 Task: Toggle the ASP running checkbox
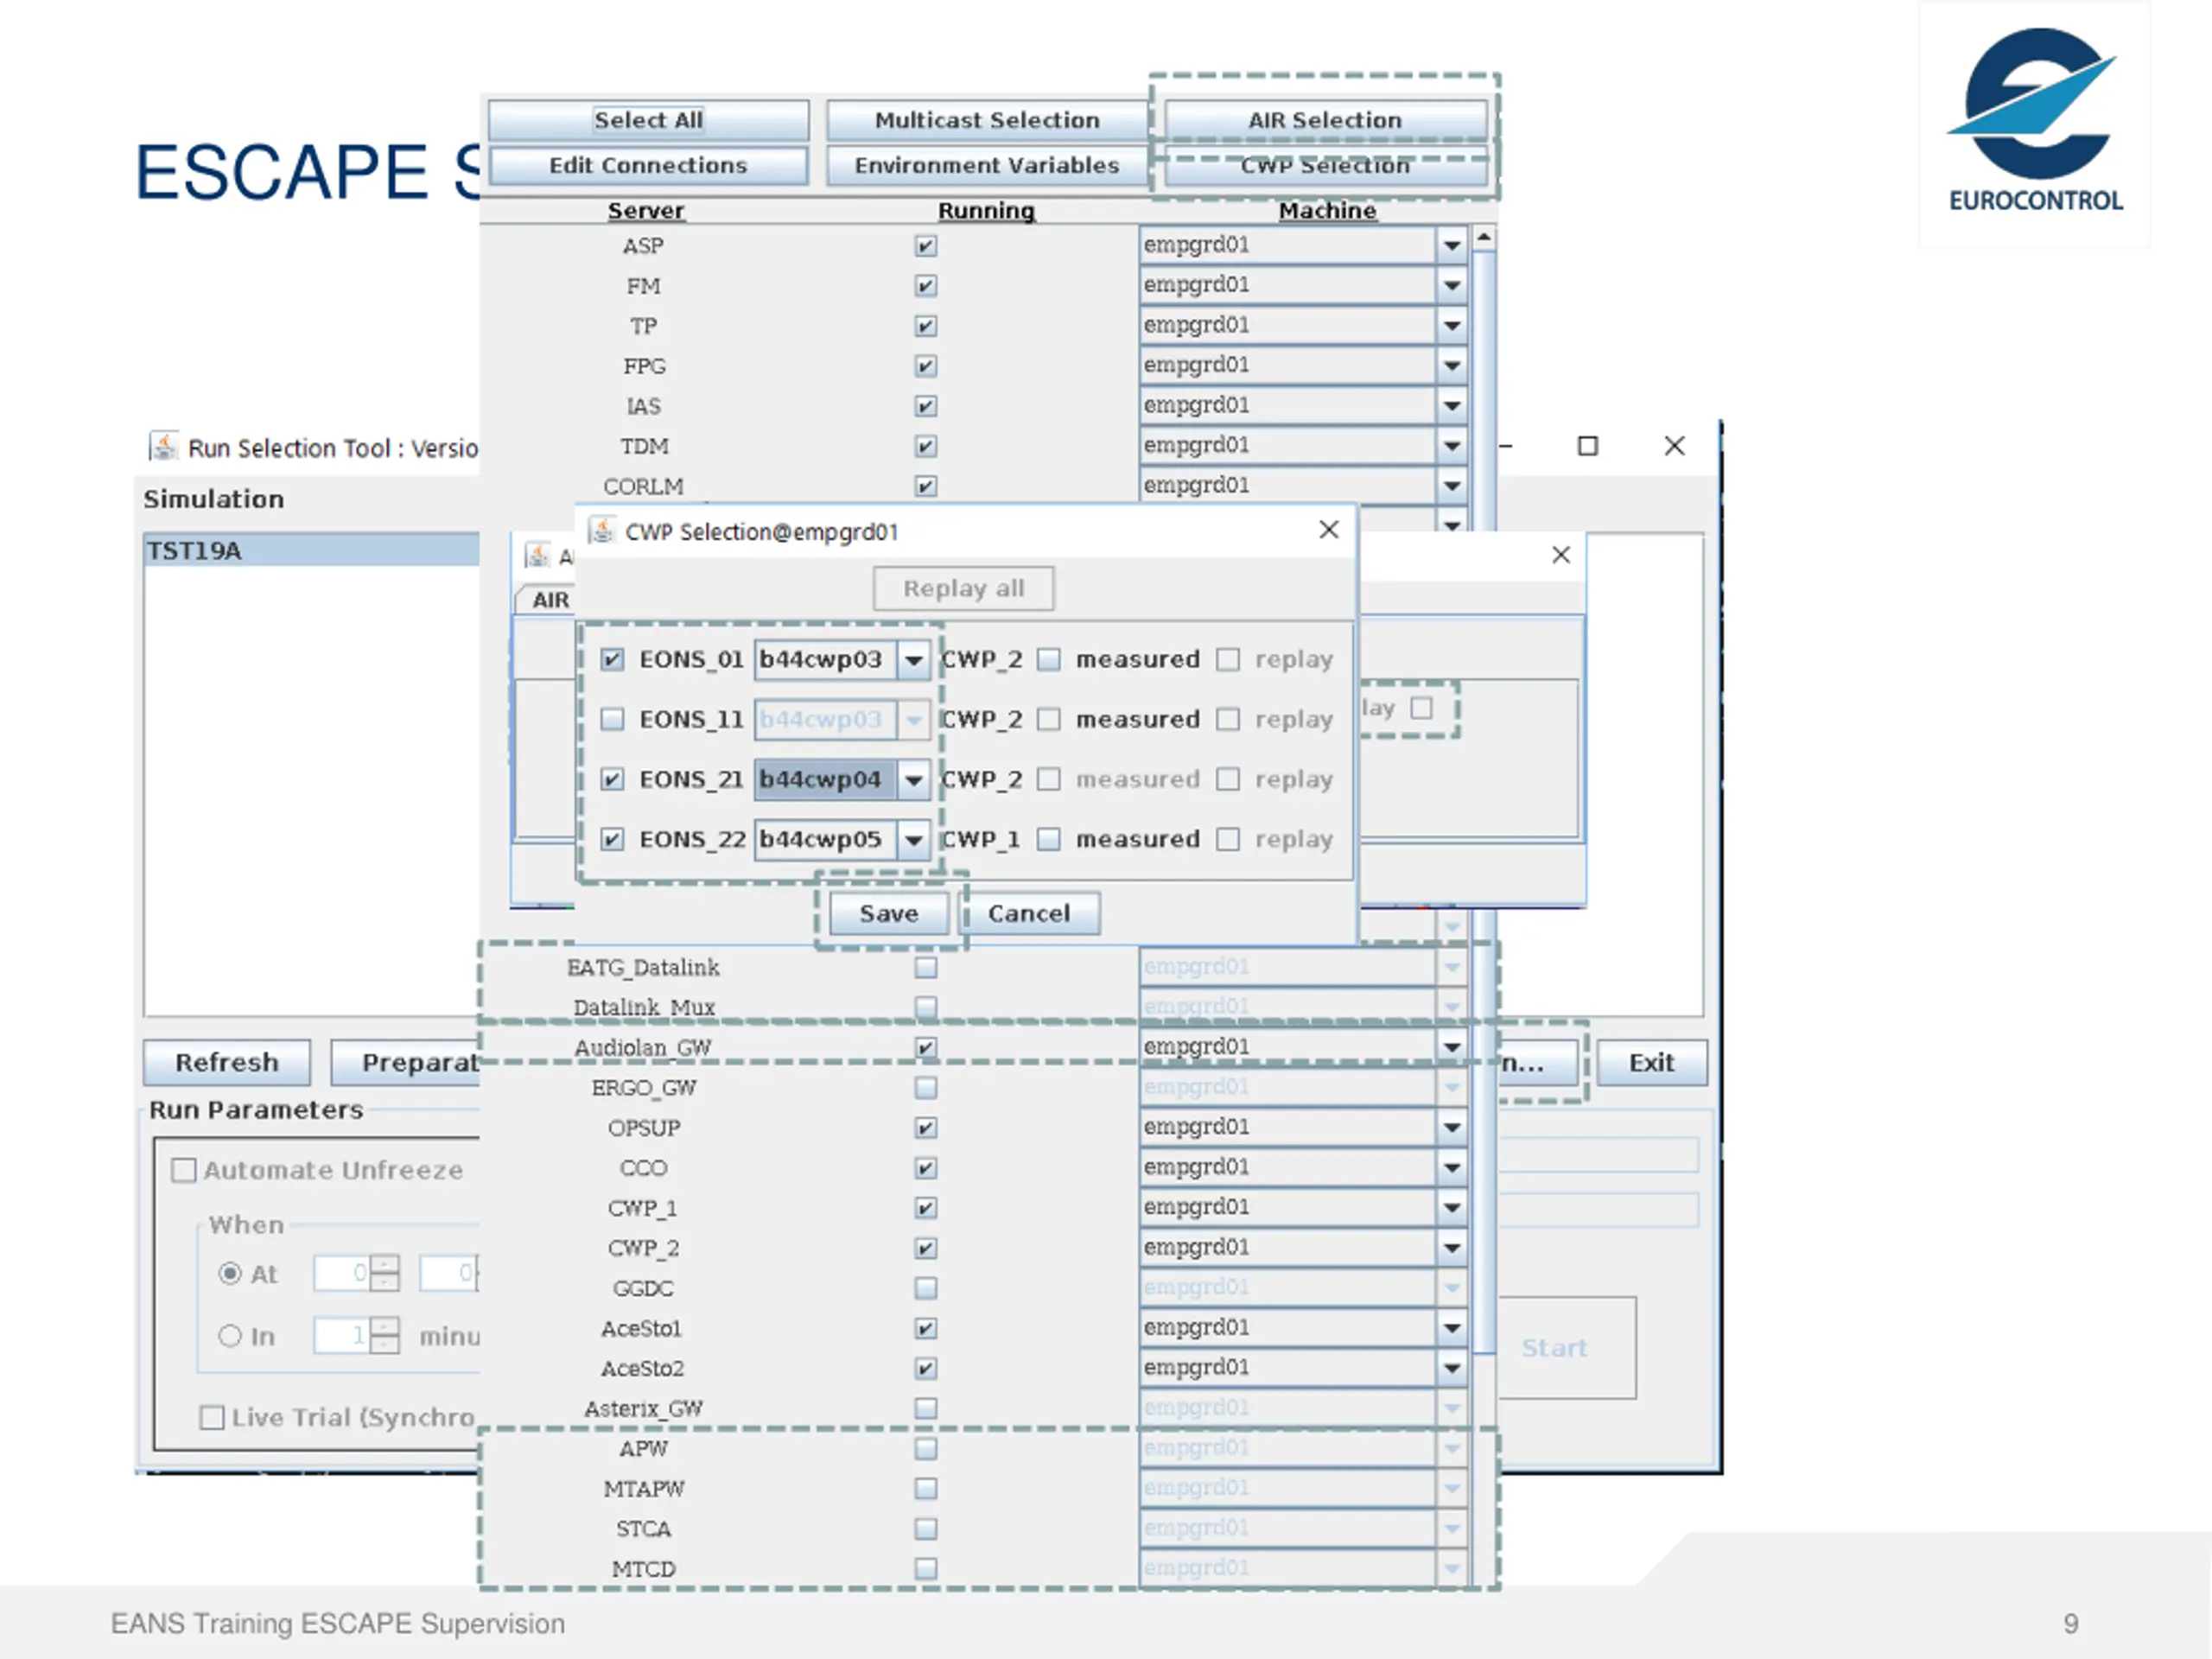coord(926,246)
